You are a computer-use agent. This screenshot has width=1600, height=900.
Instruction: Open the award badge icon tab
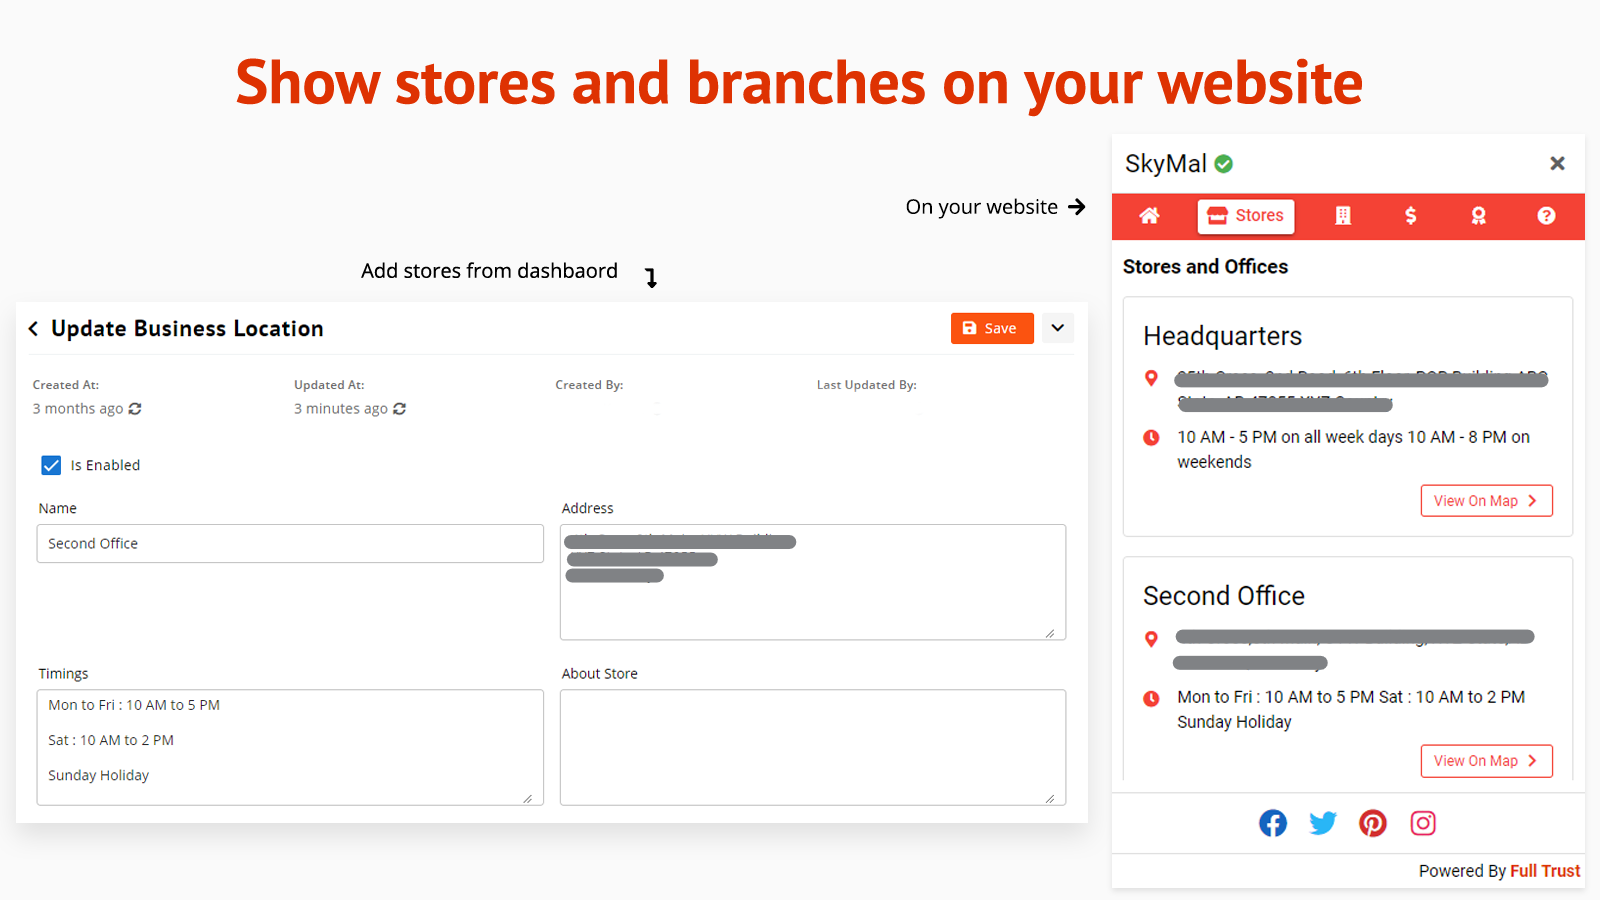[1478, 216]
